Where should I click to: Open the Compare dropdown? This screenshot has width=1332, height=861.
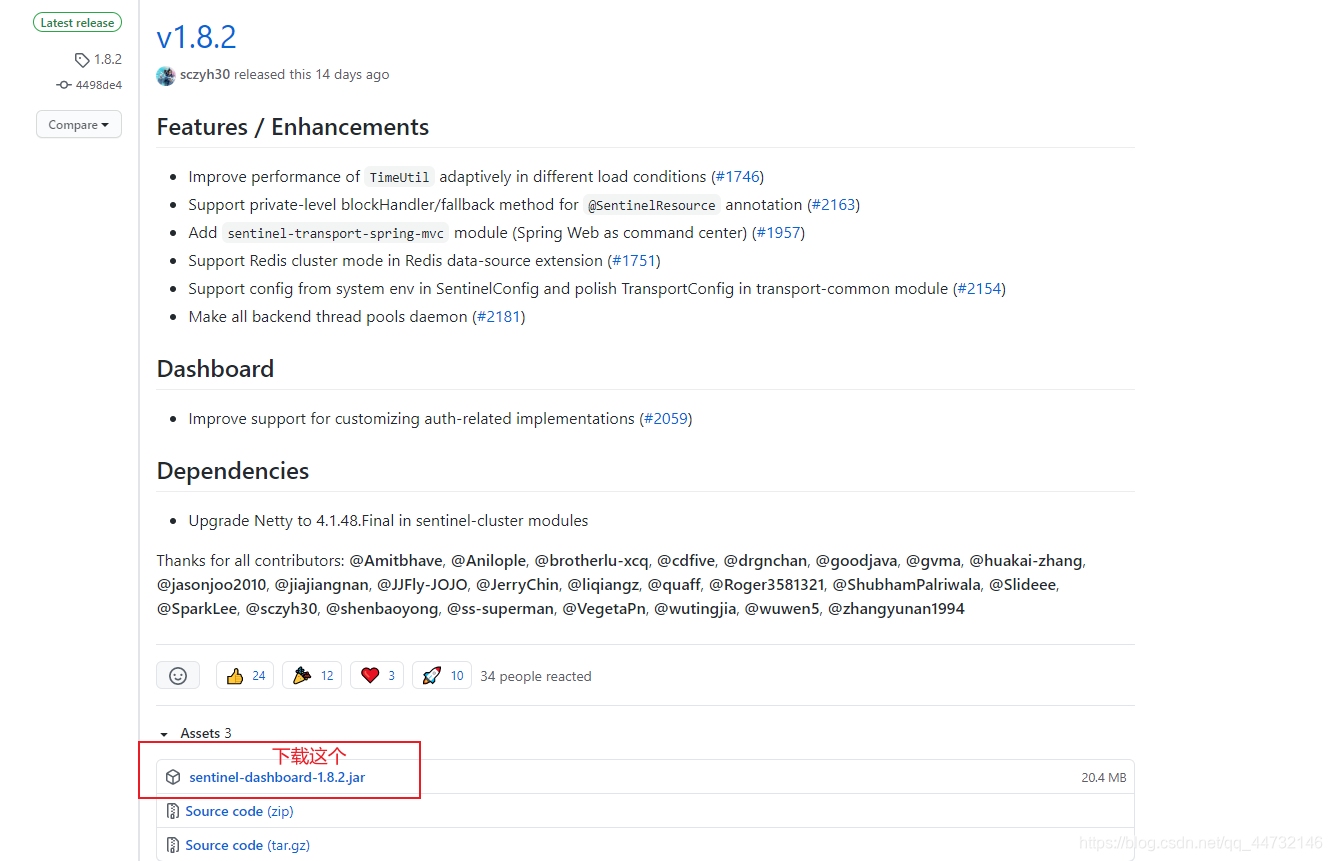(79, 125)
